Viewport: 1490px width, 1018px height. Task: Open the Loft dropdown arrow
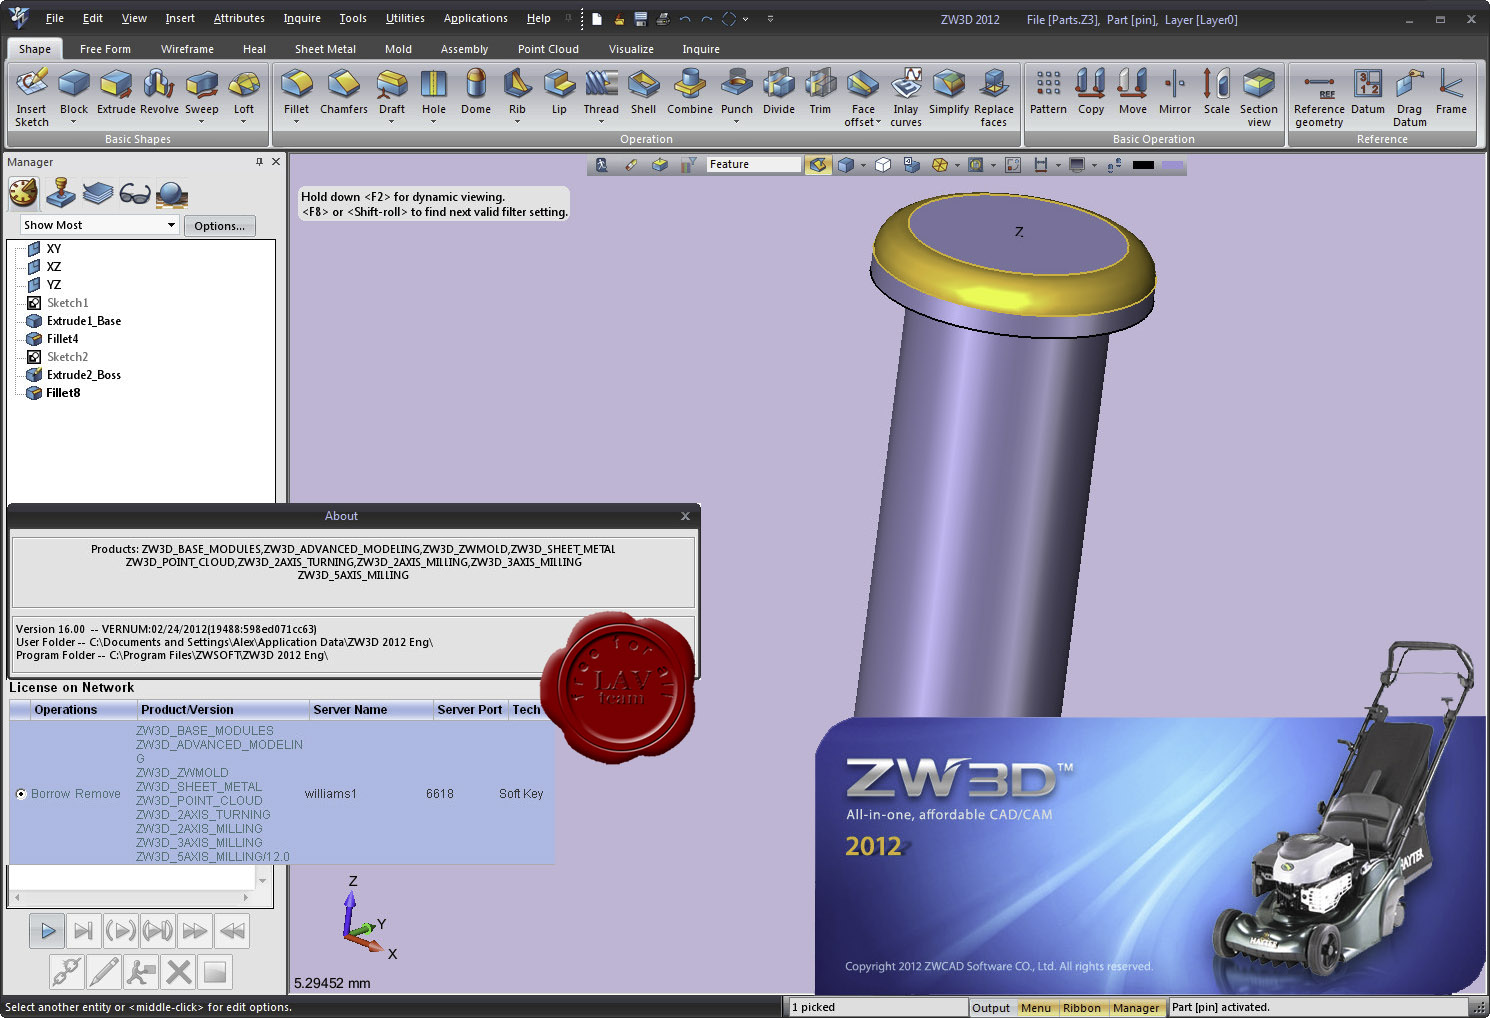tap(244, 122)
